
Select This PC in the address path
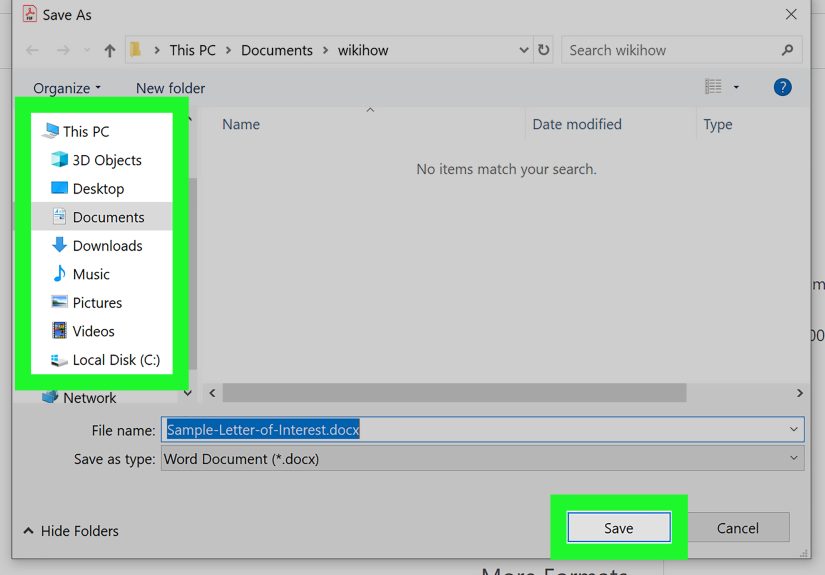coord(193,51)
